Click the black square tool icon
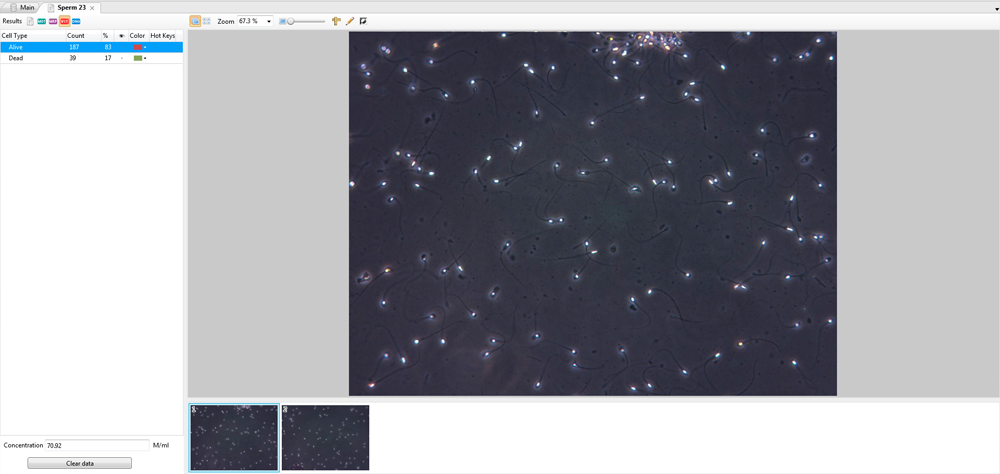 pyautogui.click(x=363, y=21)
